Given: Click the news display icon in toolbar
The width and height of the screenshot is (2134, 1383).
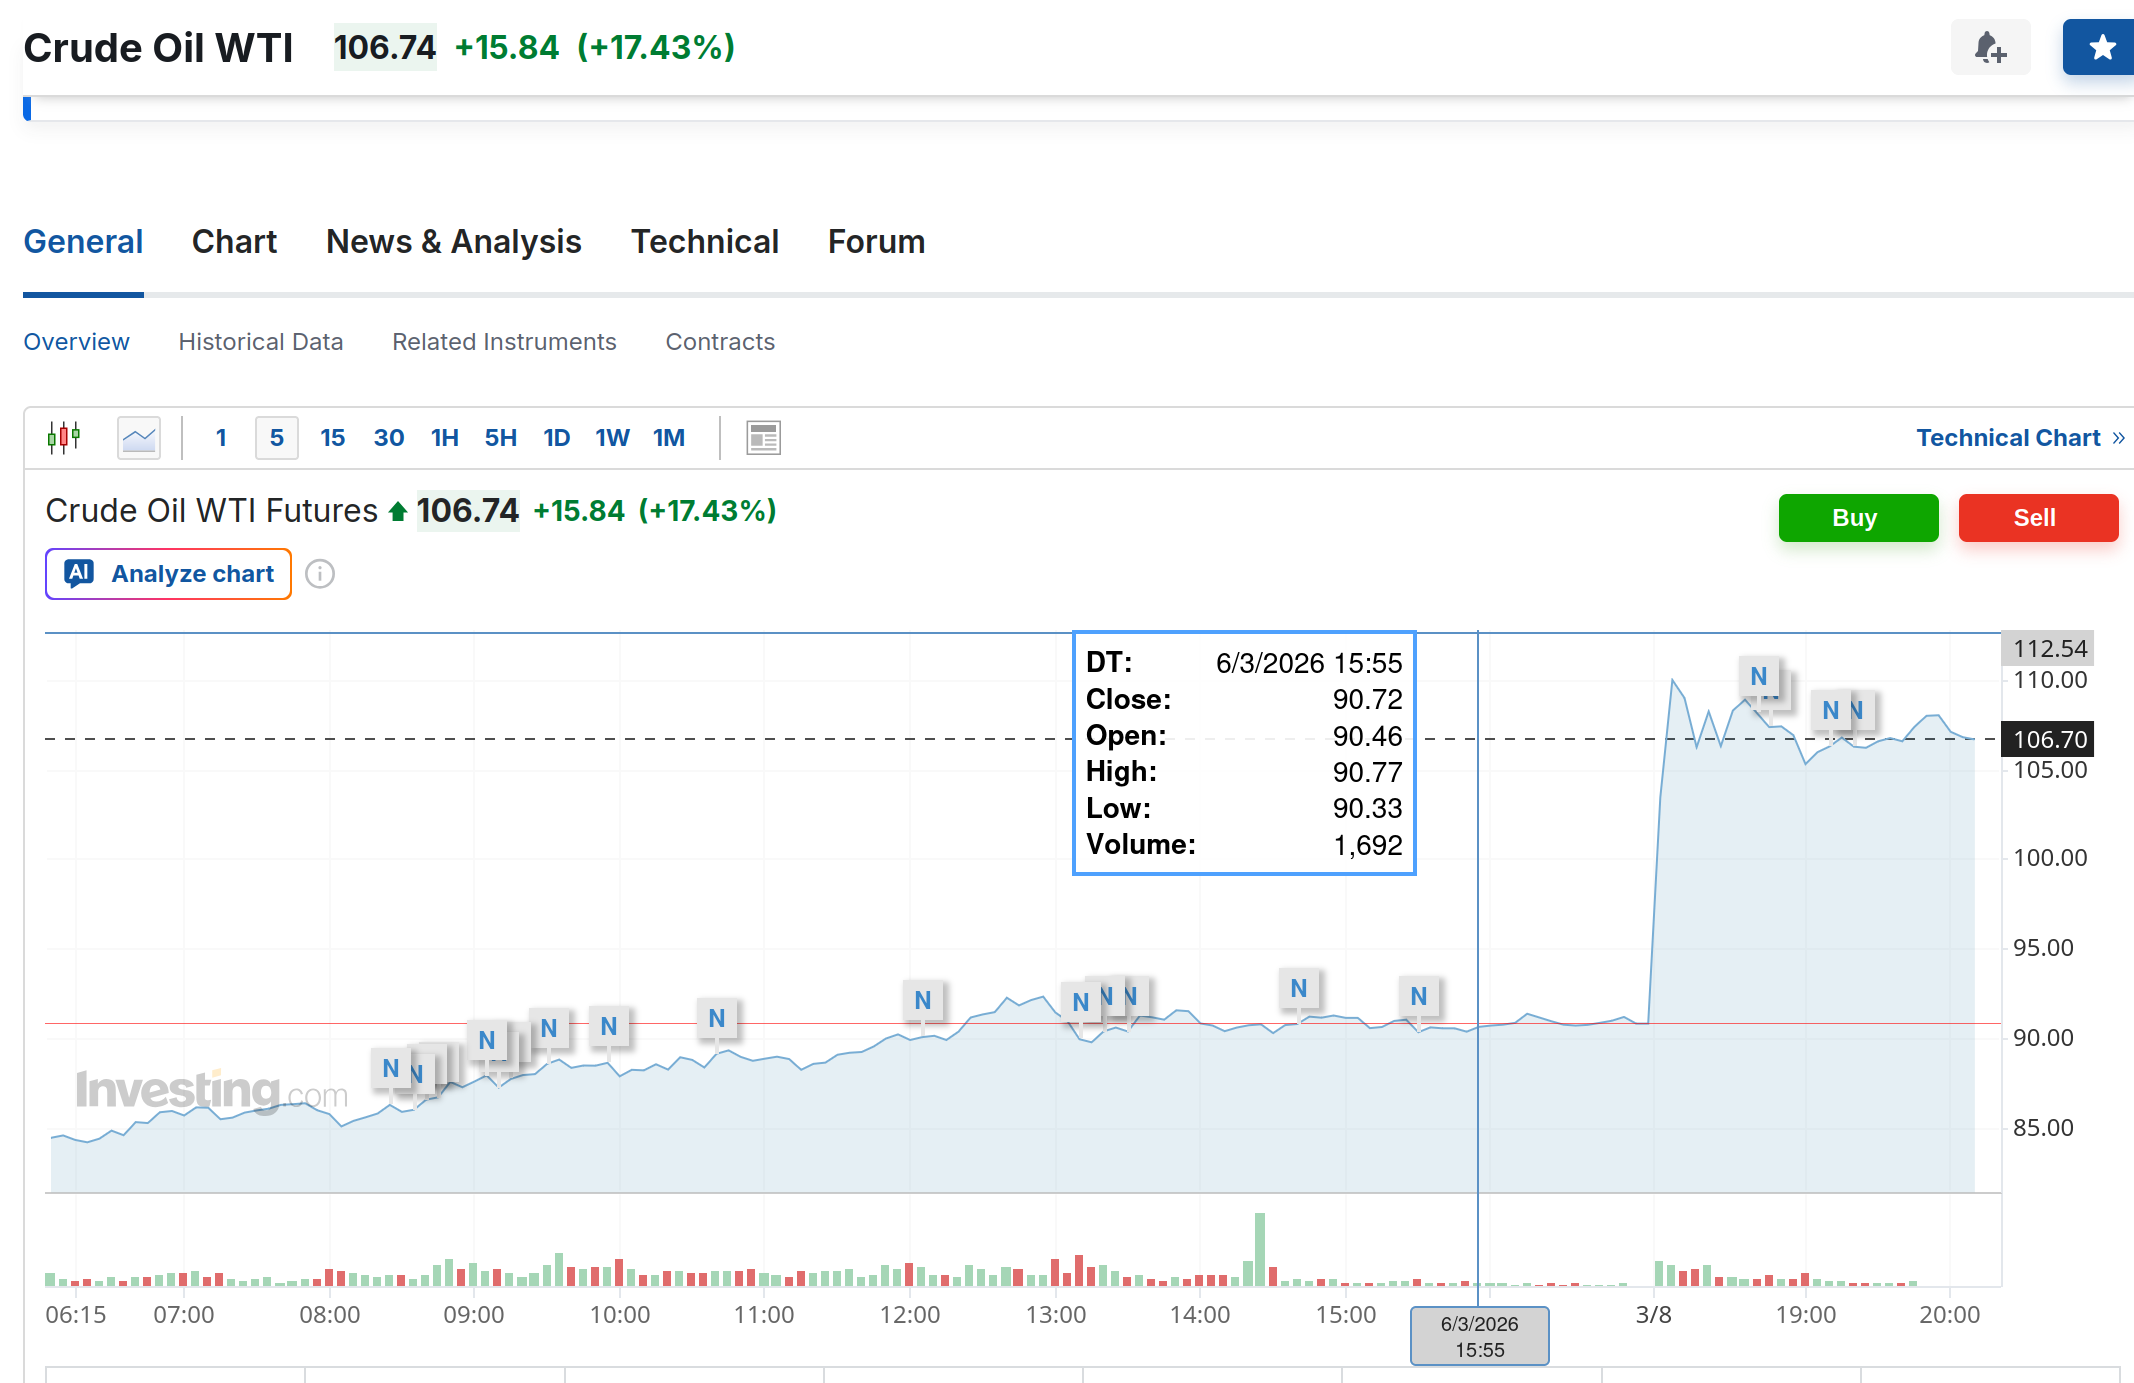Looking at the screenshot, I should (x=763, y=437).
